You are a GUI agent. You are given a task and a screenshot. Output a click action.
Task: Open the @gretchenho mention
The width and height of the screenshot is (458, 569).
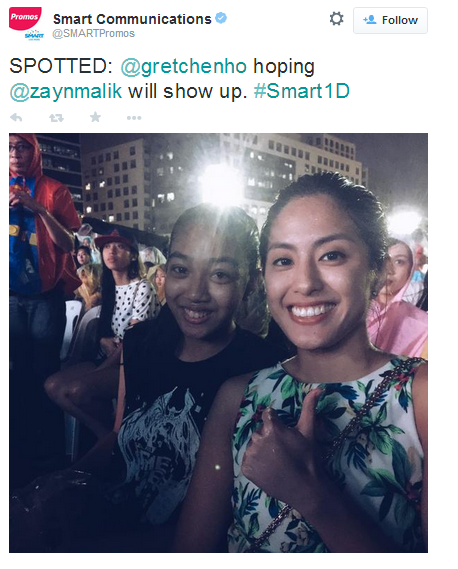[184, 66]
